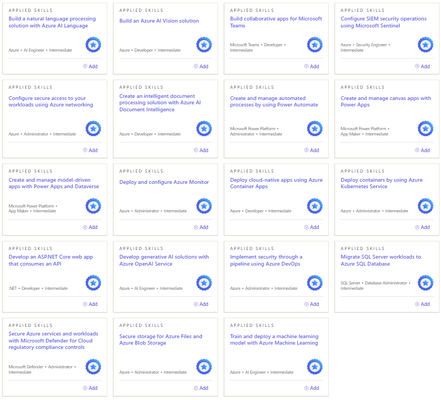This screenshot has height=400, width=441.
Task: Add the Microsoft Sentinel SIEM skill
Action: (422, 66)
